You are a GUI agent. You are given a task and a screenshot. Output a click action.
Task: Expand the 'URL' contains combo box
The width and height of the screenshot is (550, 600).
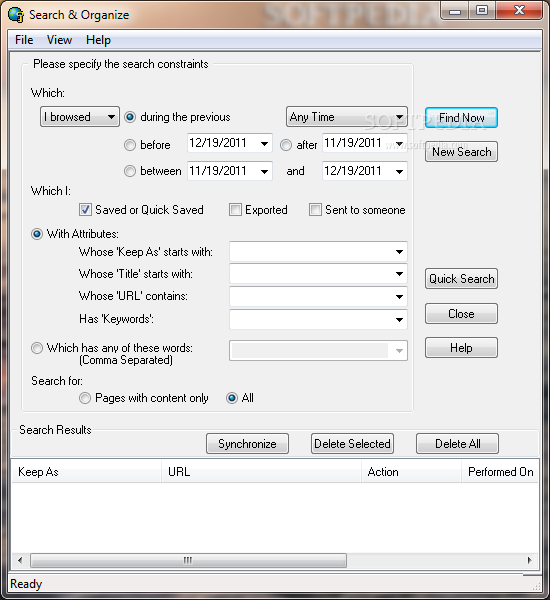[399, 297]
